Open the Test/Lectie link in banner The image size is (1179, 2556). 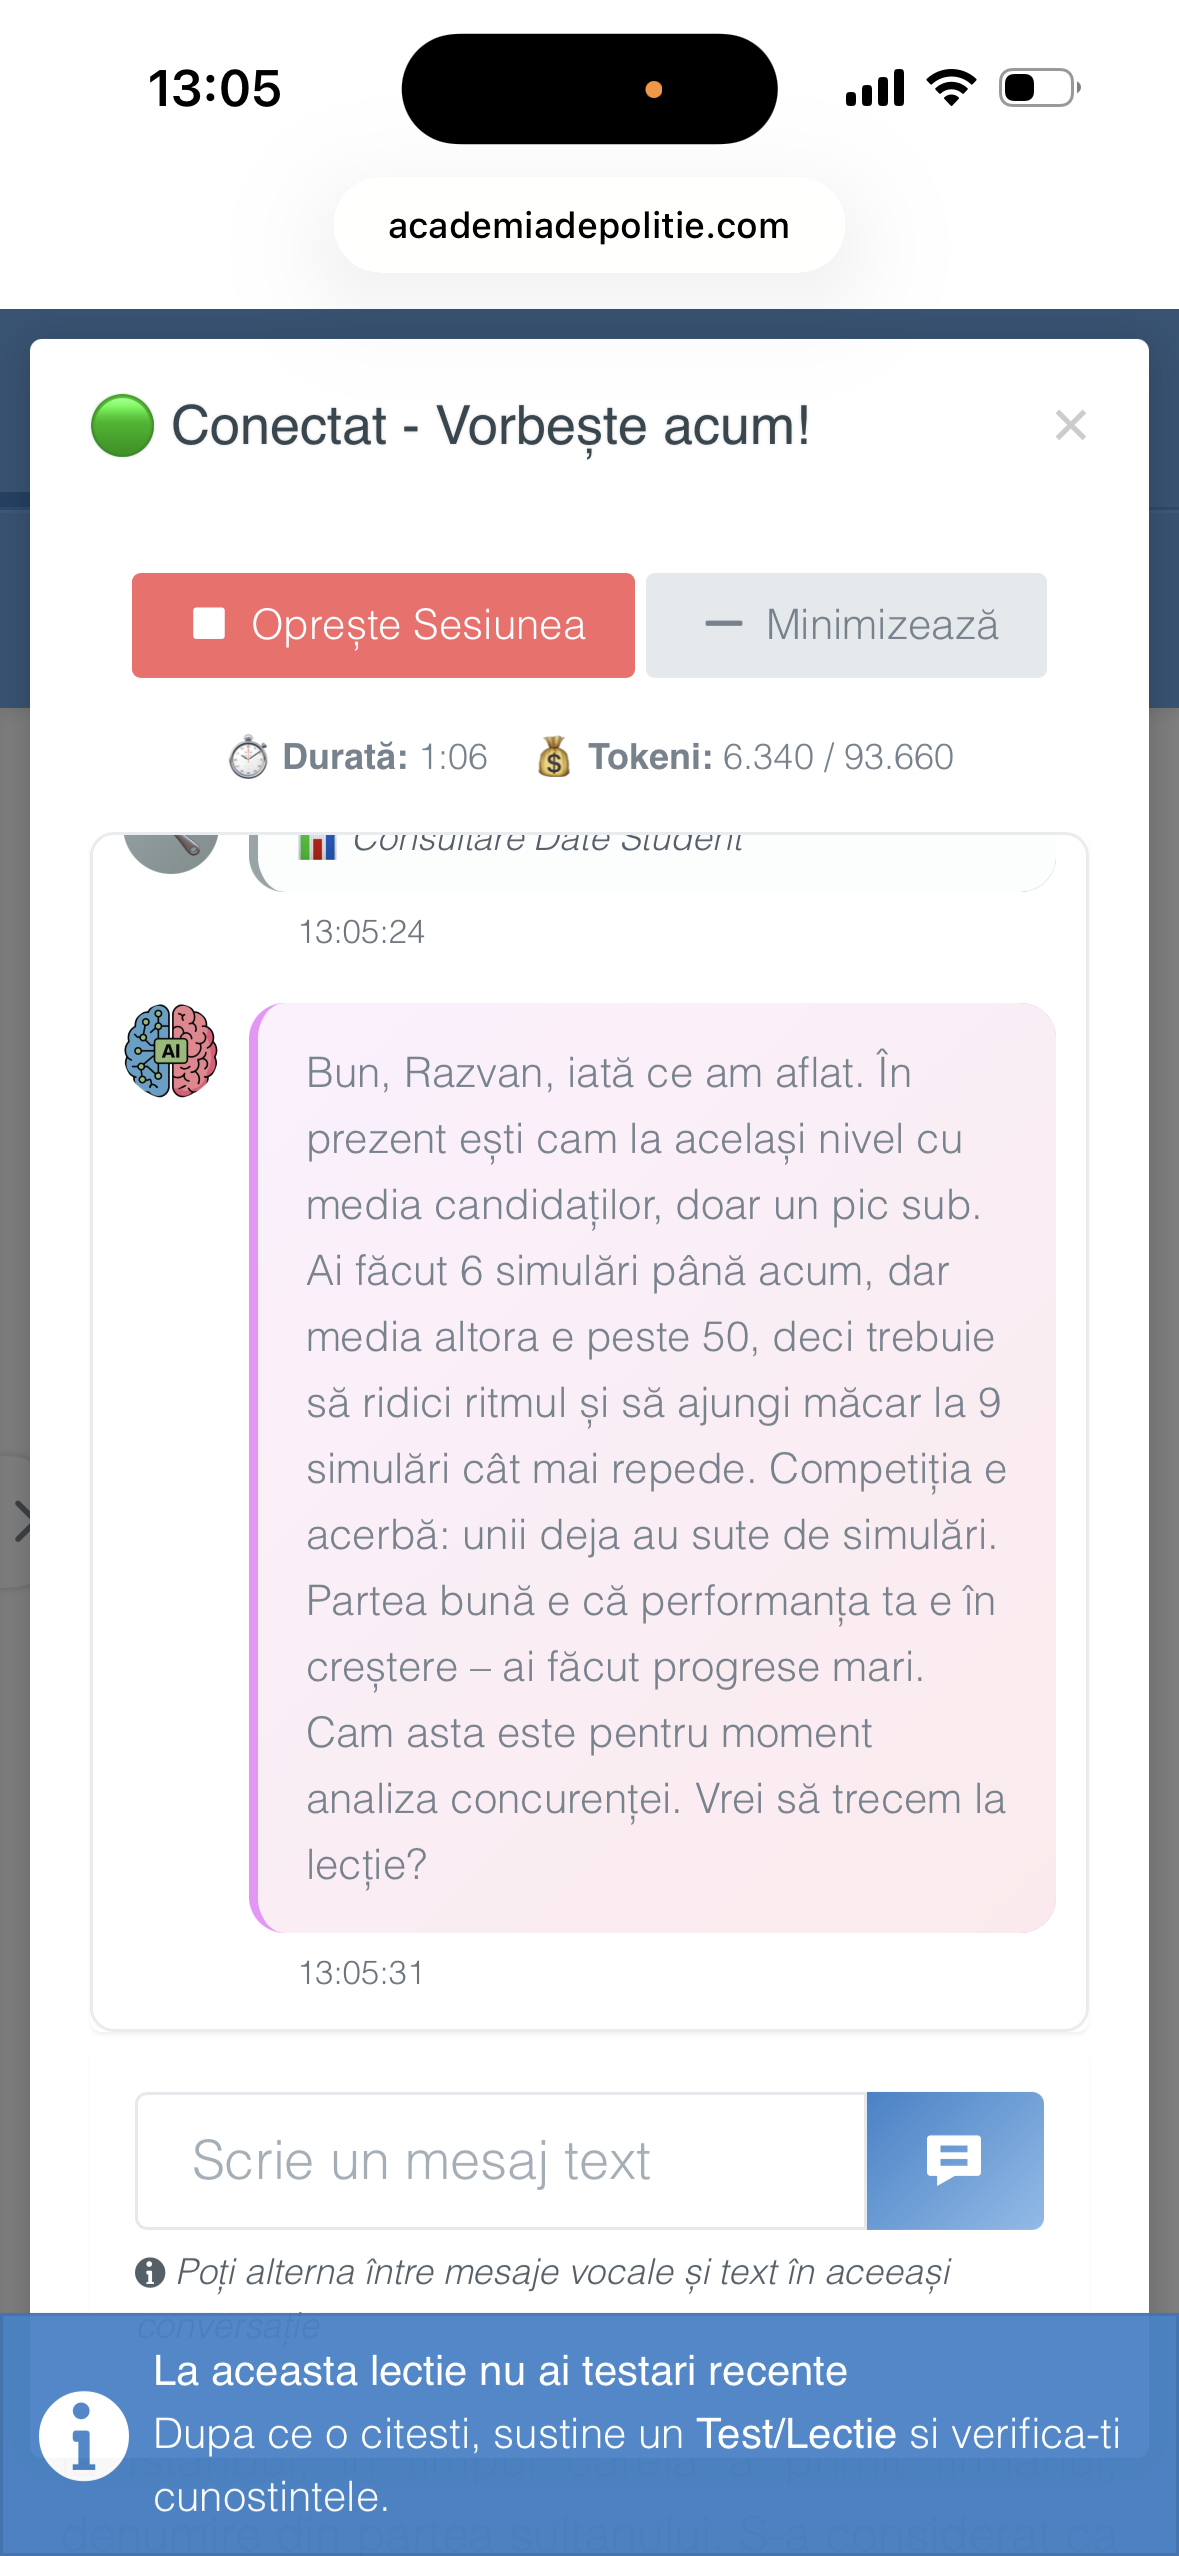click(796, 2434)
